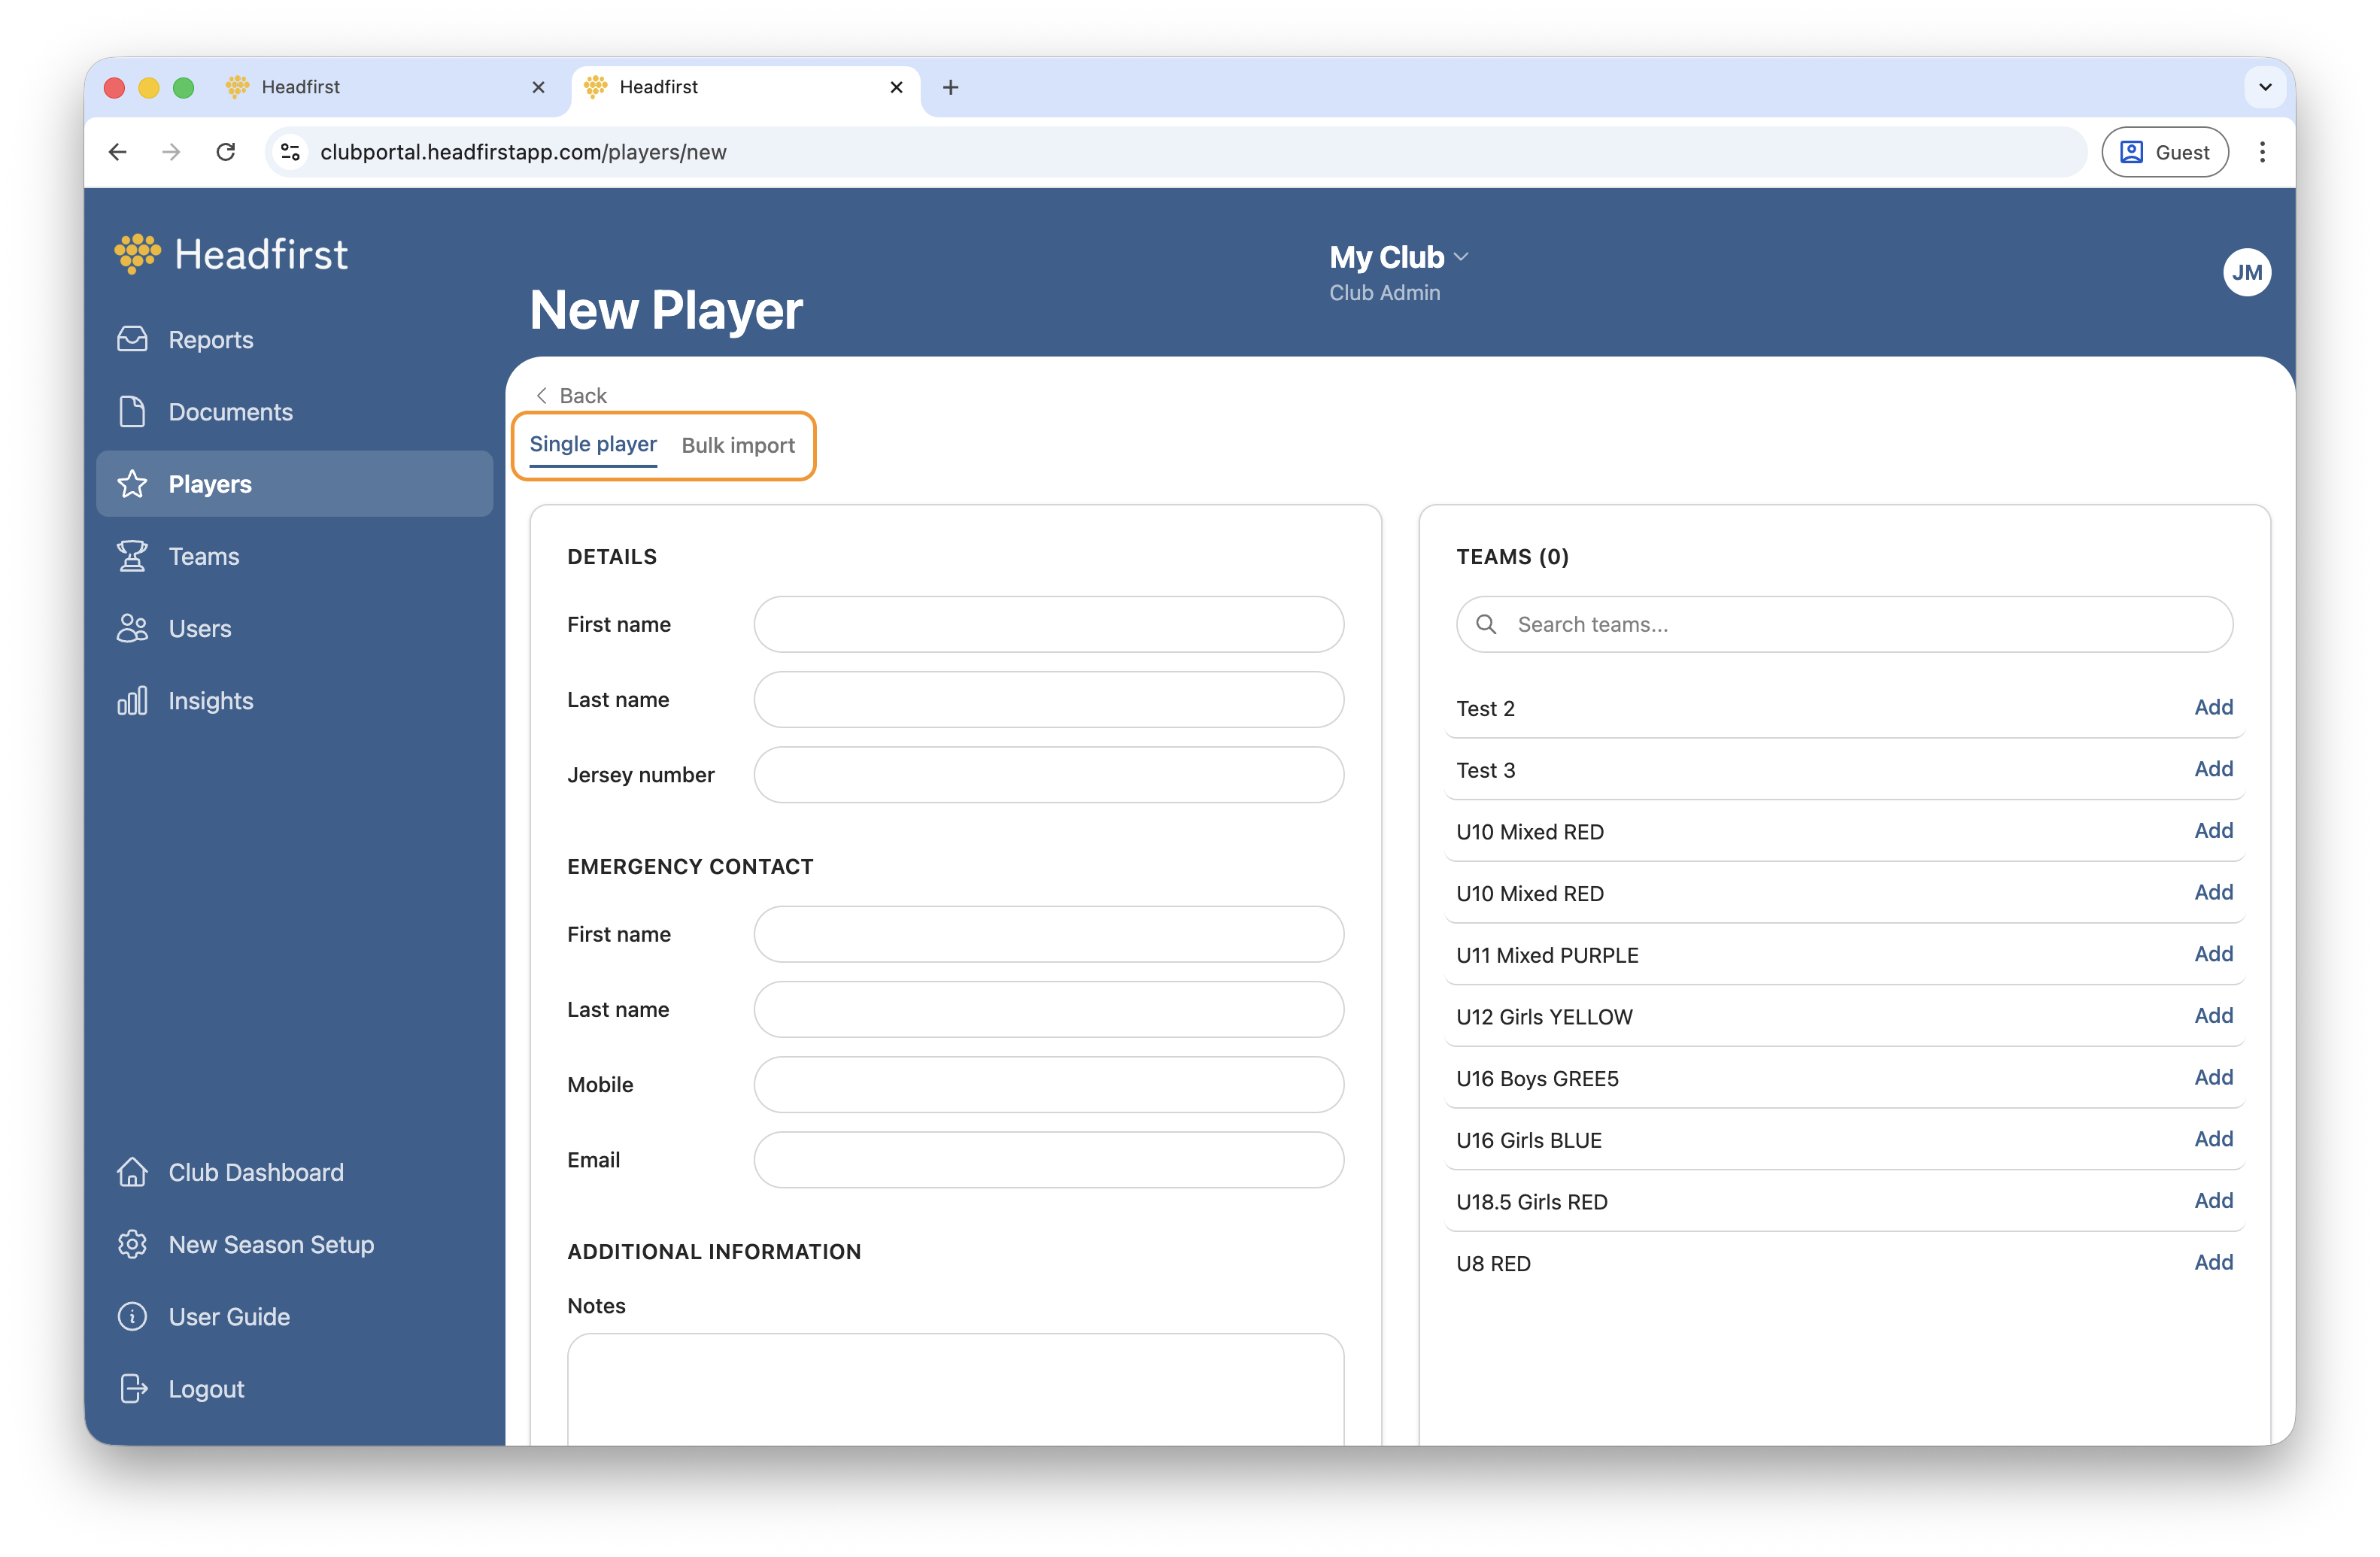Click the Teams trophy icon
Screen dimensions: 2380x1557
pyautogui.click(x=132, y=556)
